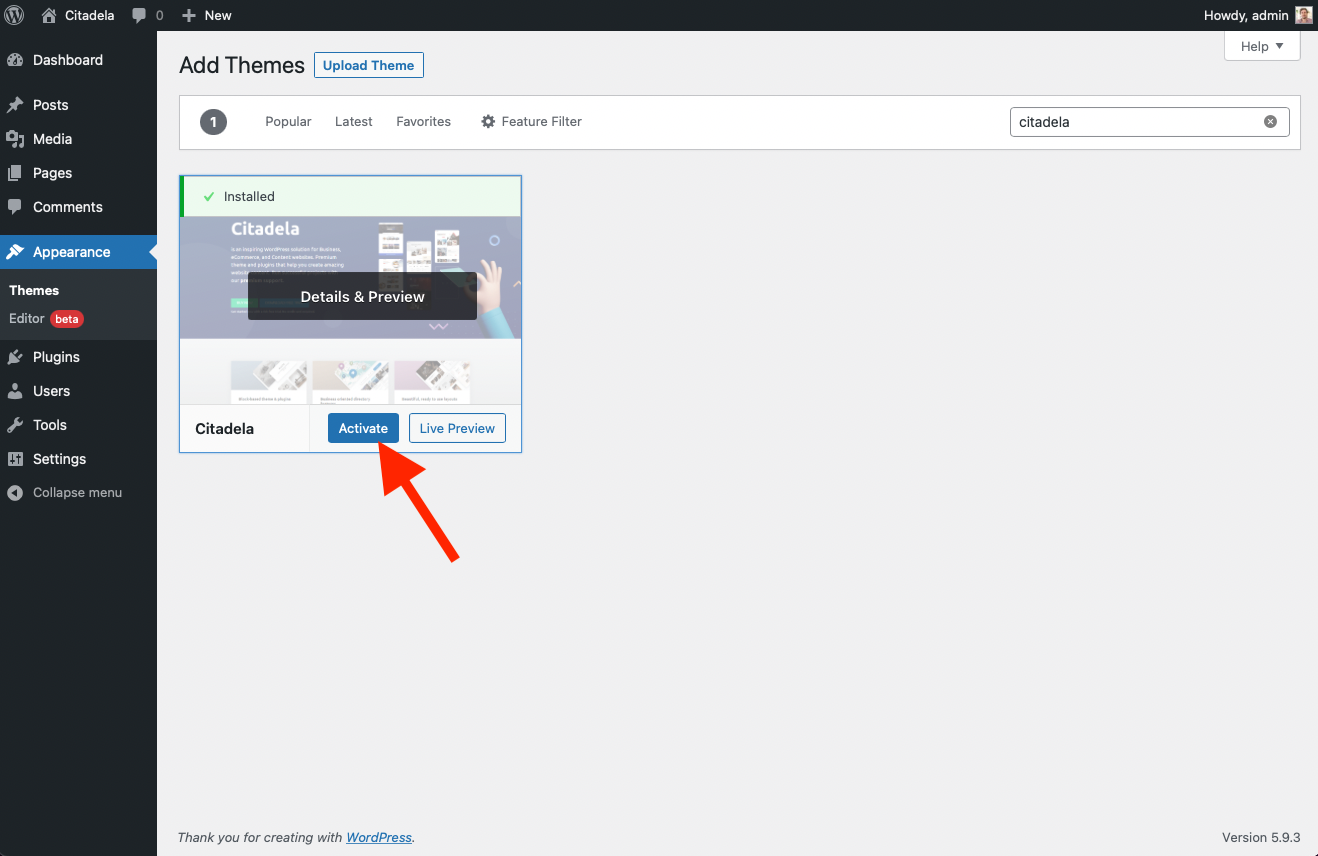Open the Feature Filter gear icon
The image size is (1318, 856).
click(488, 122)
